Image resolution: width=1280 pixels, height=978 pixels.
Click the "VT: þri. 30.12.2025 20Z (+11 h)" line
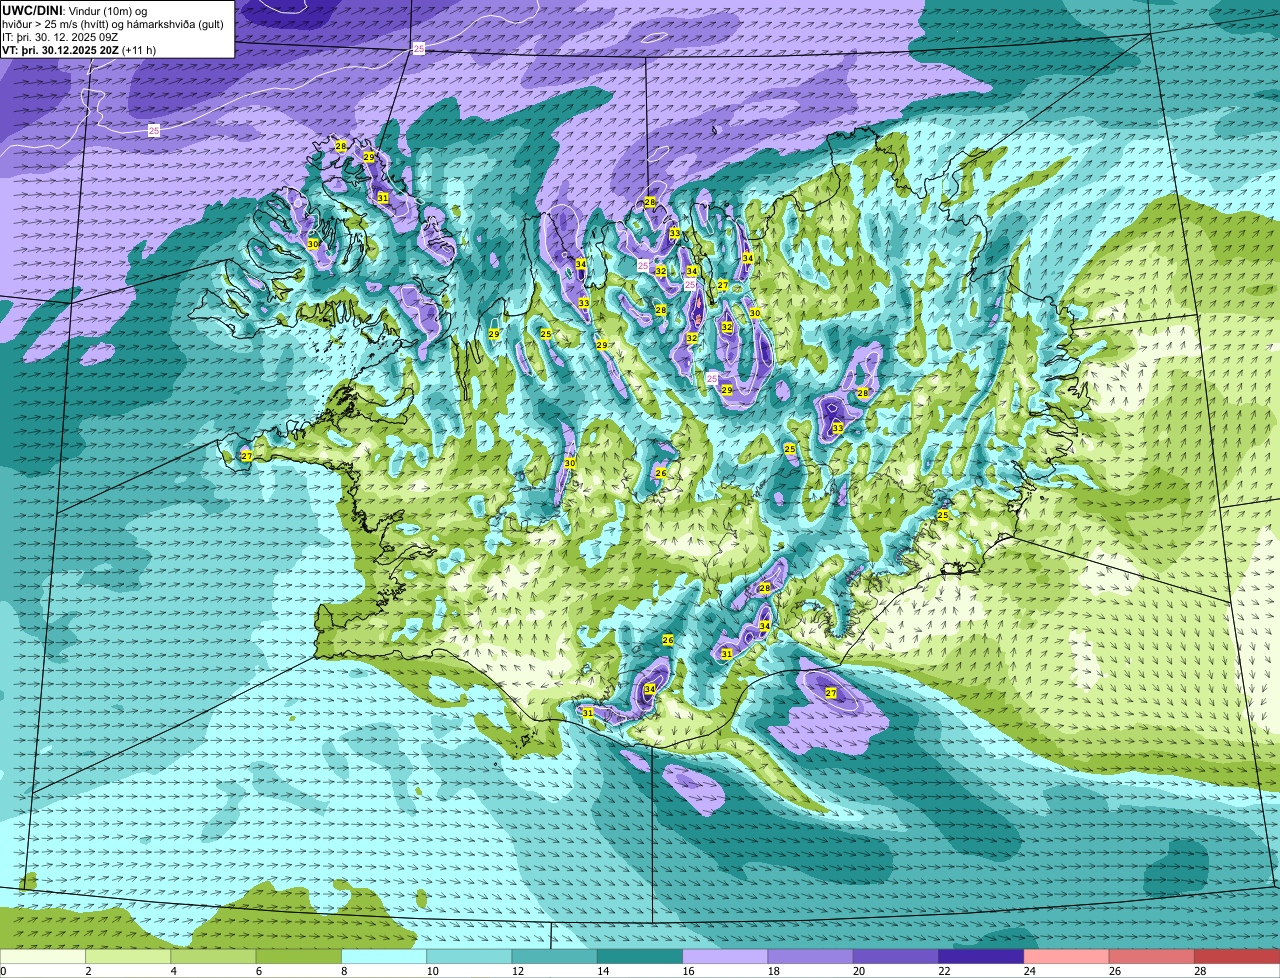pos(79,50)
